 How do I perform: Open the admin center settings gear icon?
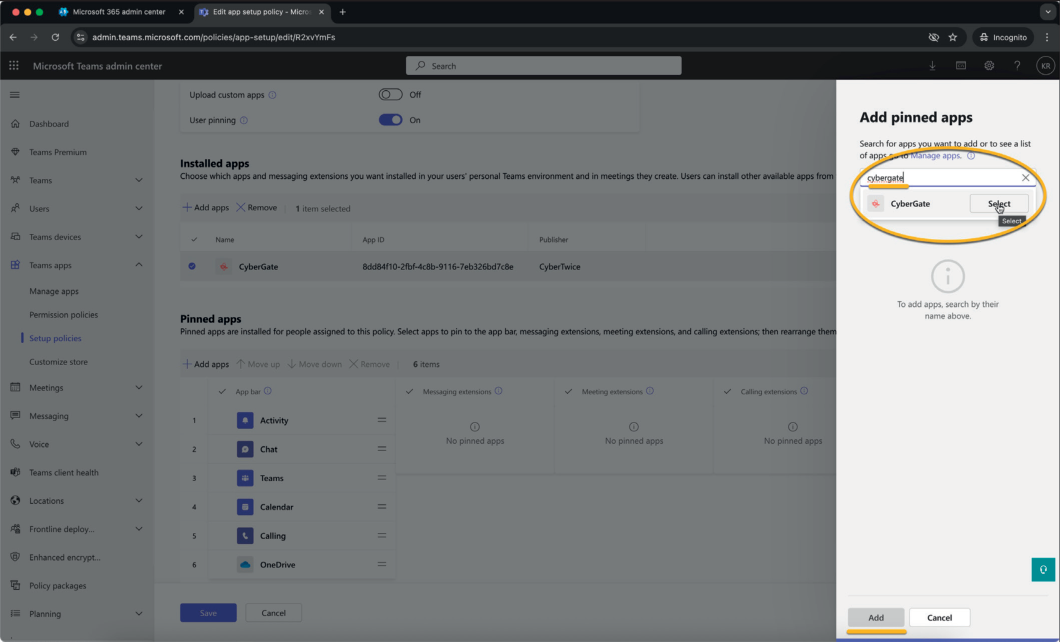[x=988, y=65]
